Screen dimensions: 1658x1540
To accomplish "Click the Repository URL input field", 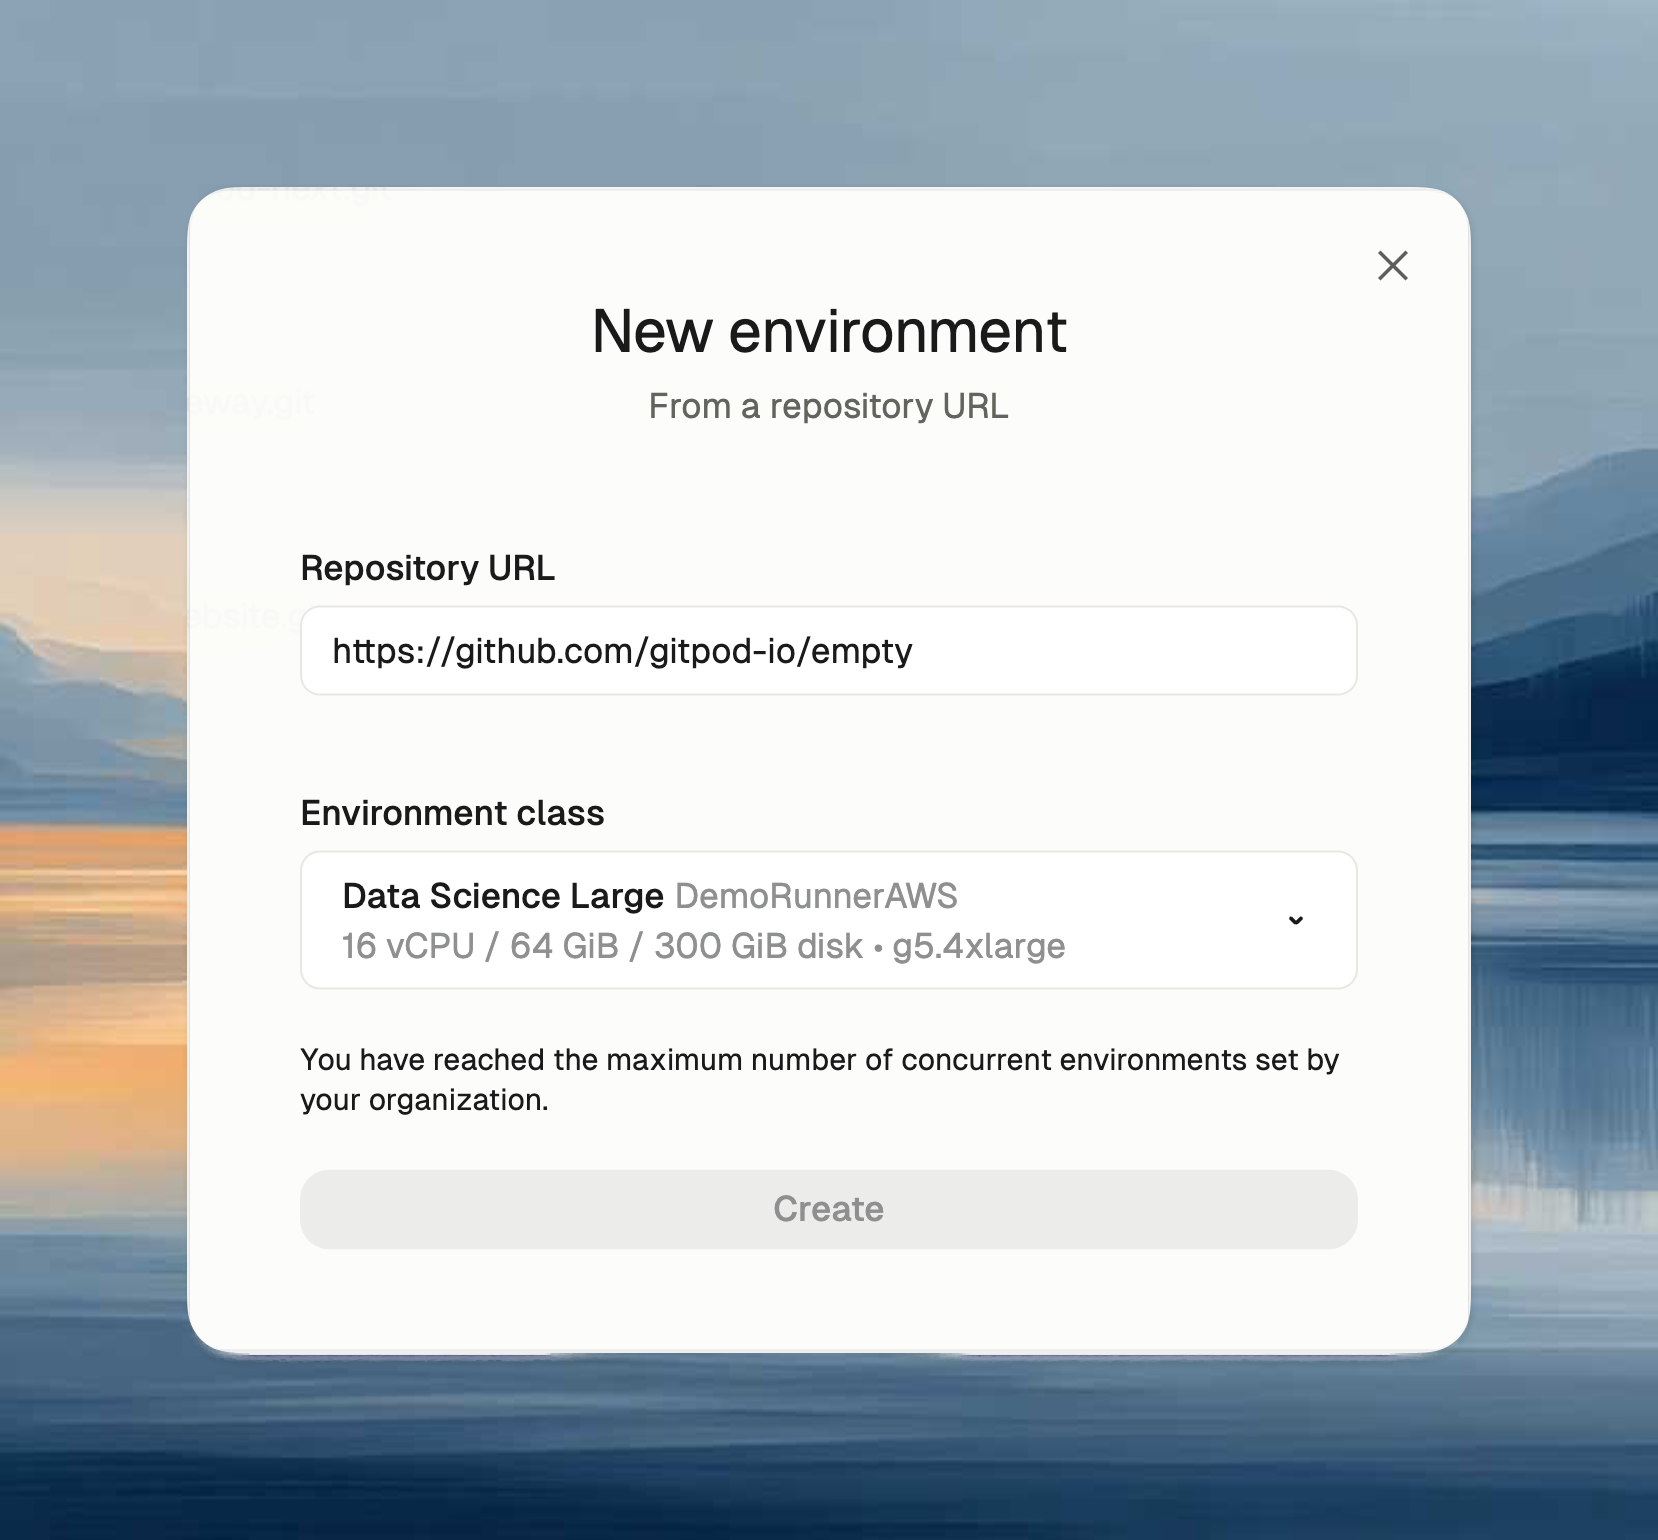I will click(x=828, y=651).
